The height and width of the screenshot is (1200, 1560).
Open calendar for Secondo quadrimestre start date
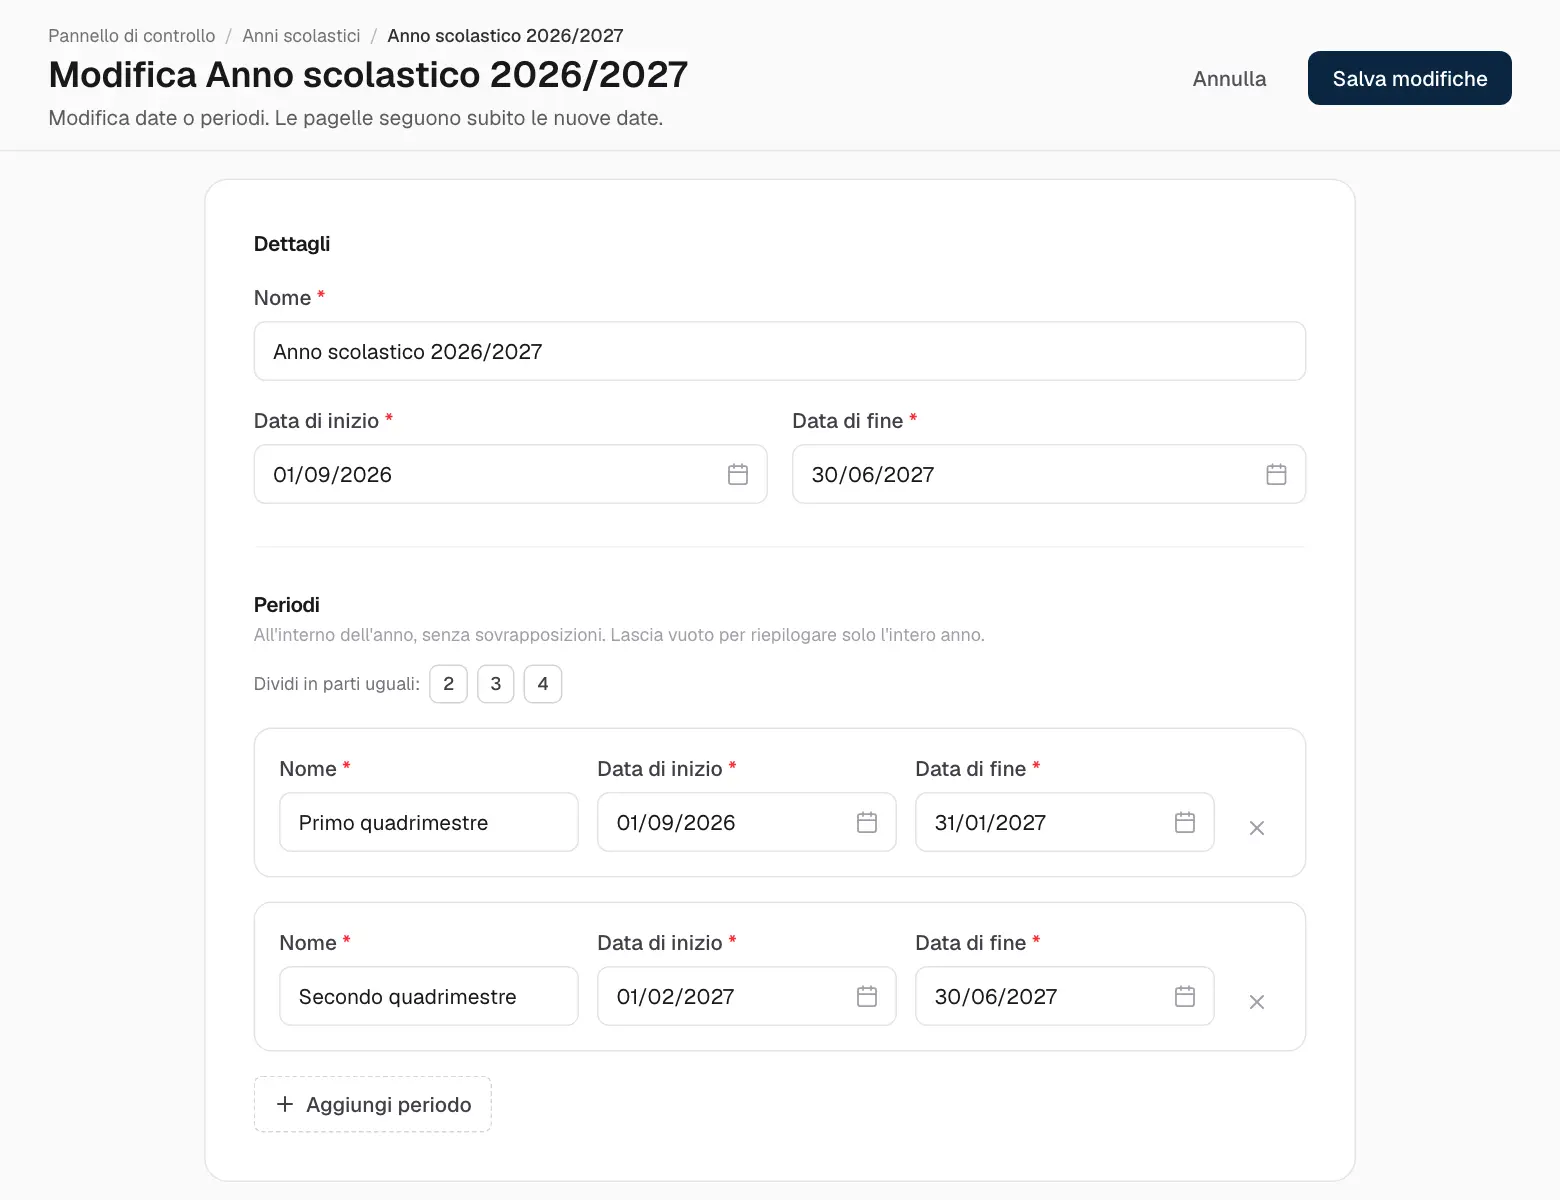(x=867, y=996)
